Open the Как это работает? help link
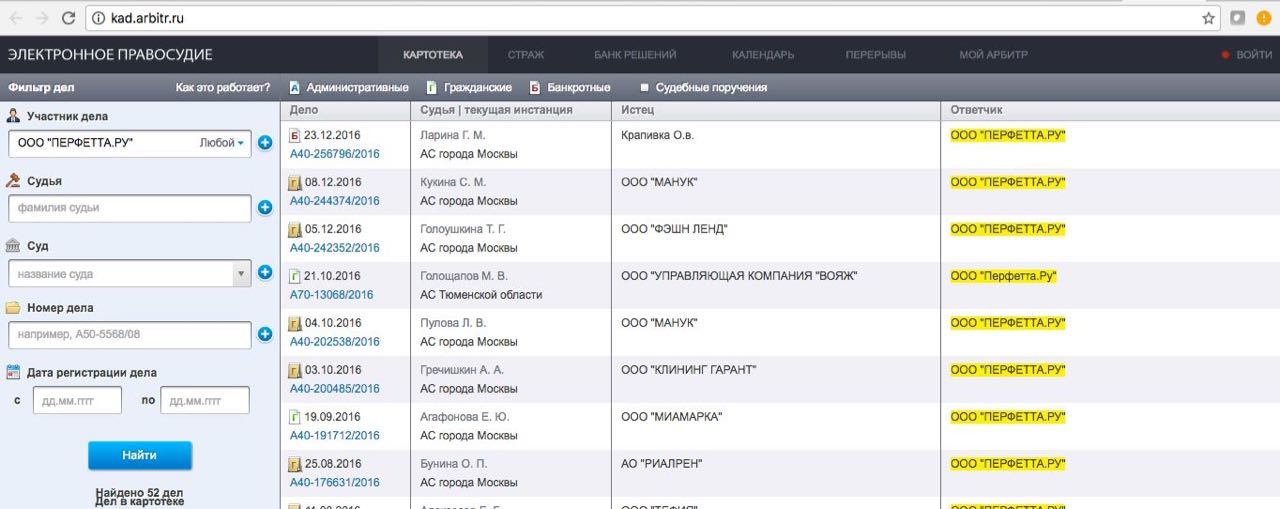 pos(223,87)
